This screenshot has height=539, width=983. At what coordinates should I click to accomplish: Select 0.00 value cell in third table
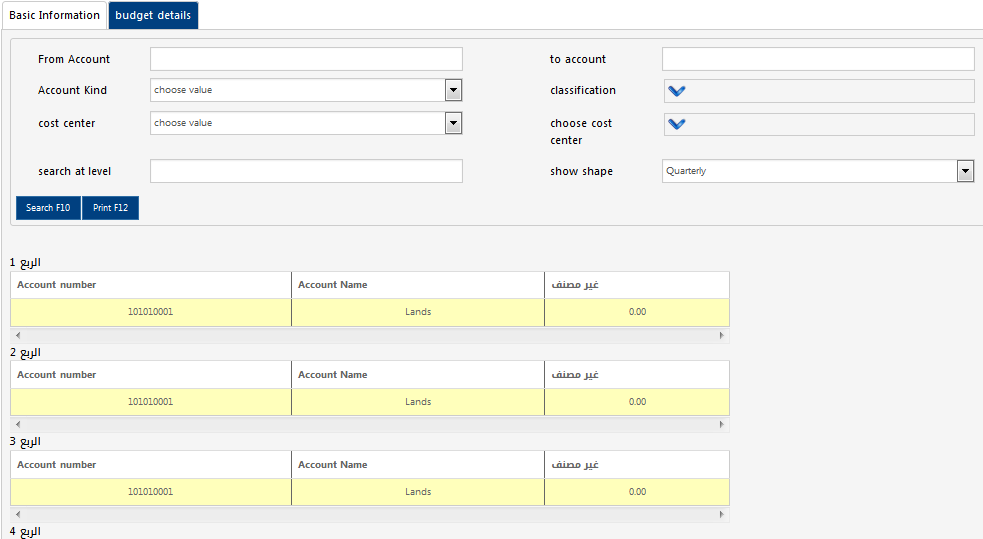[637, 492]
